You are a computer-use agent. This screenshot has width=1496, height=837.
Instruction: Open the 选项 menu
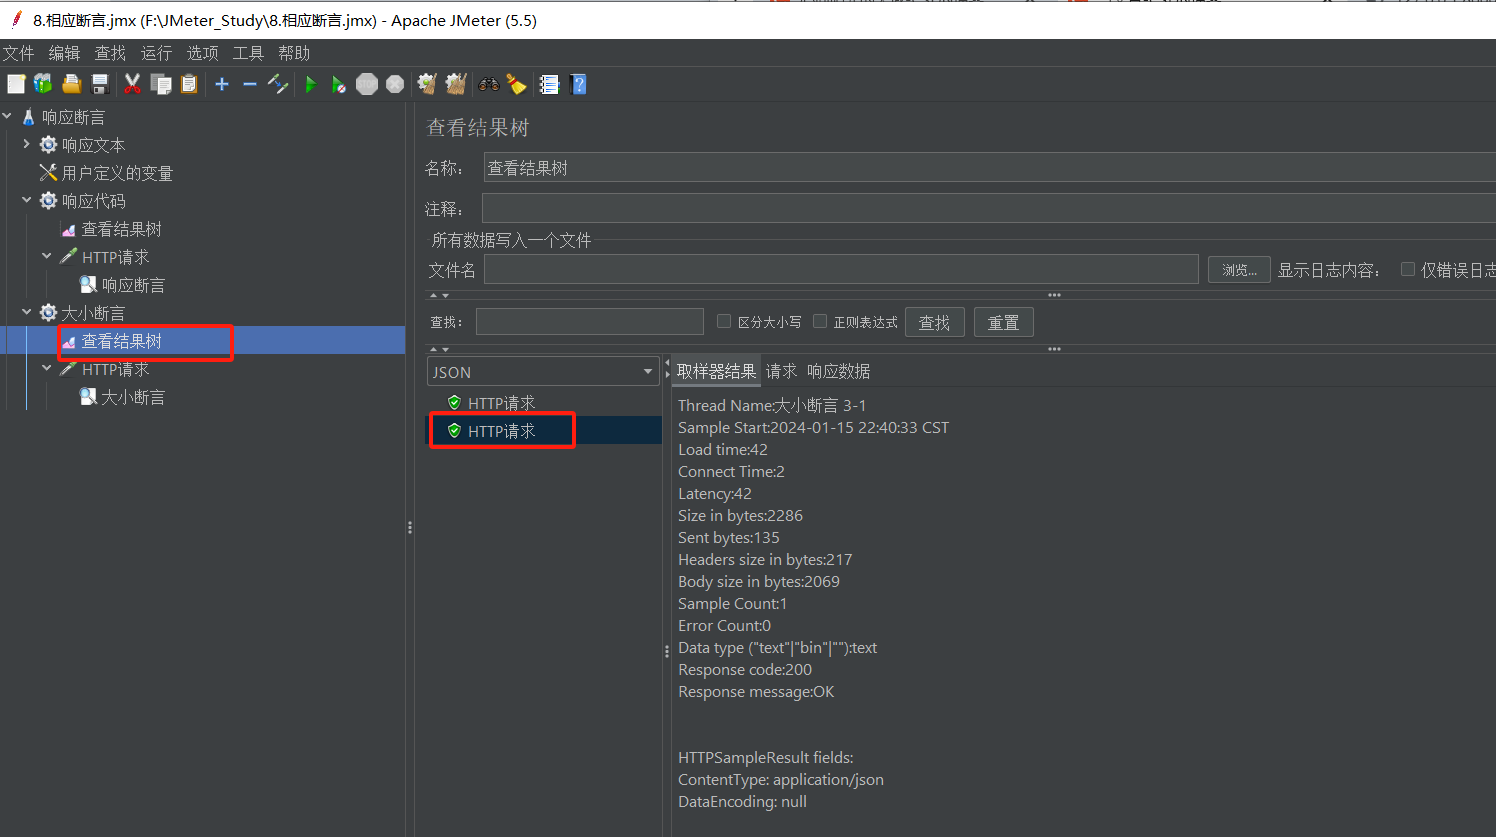click(202, 53)
